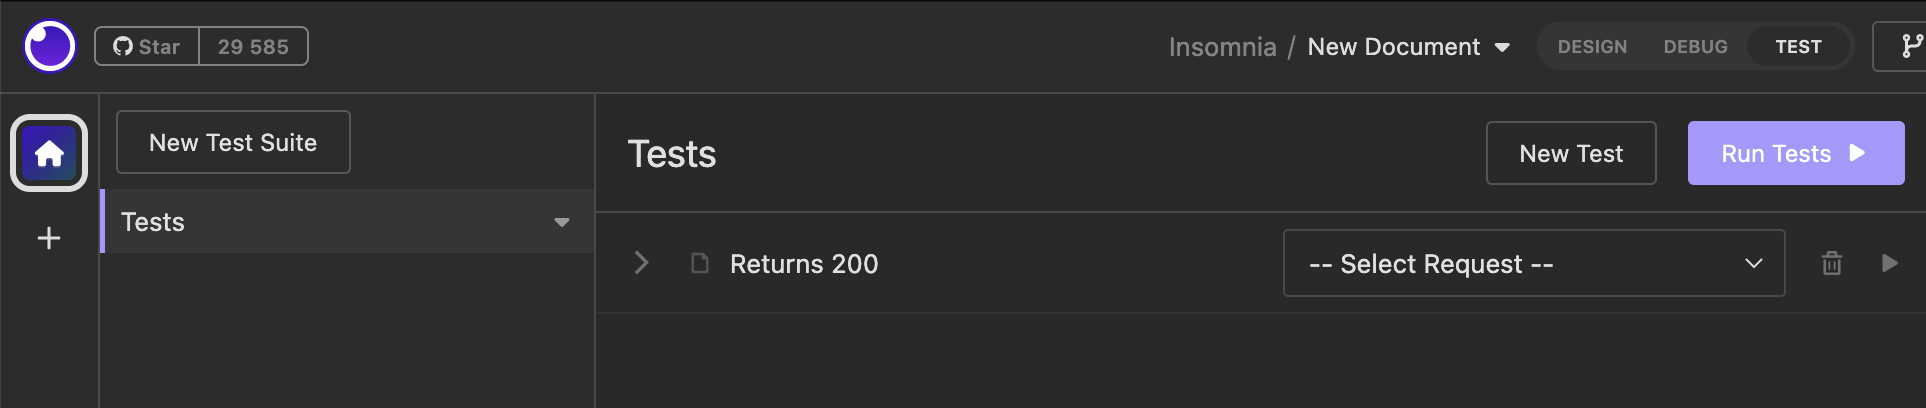Viewport: 1926px width, 408px height.
Task: Expand the Returns 200 test chevron
Action: 642,263
